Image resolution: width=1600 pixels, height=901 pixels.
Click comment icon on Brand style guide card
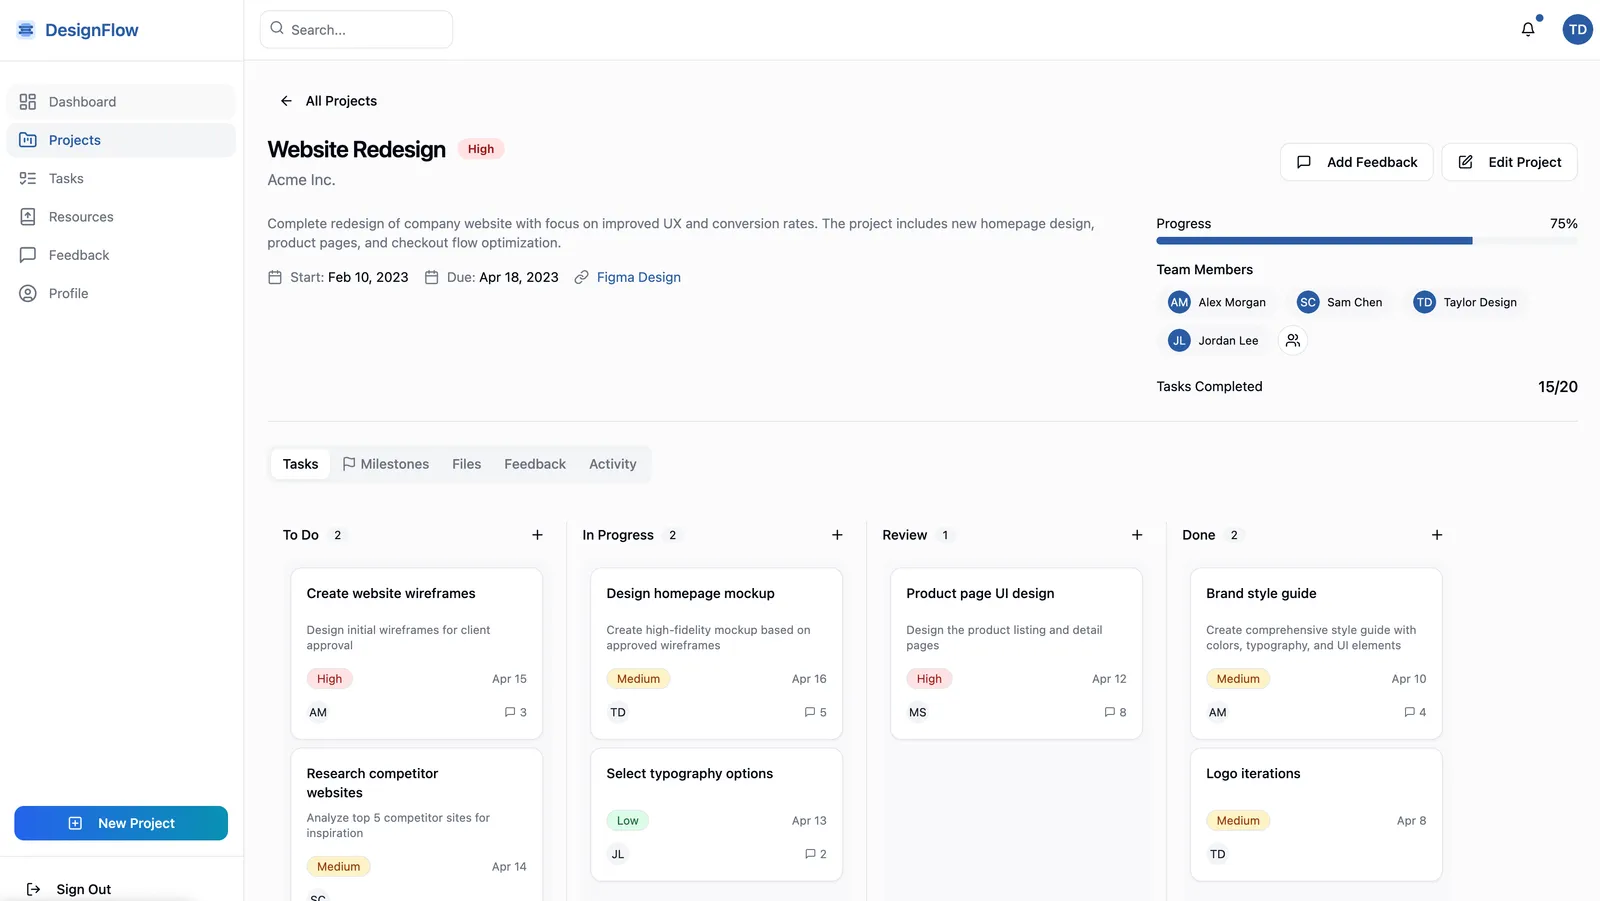pyautogui.click(x=1410, y=712)
